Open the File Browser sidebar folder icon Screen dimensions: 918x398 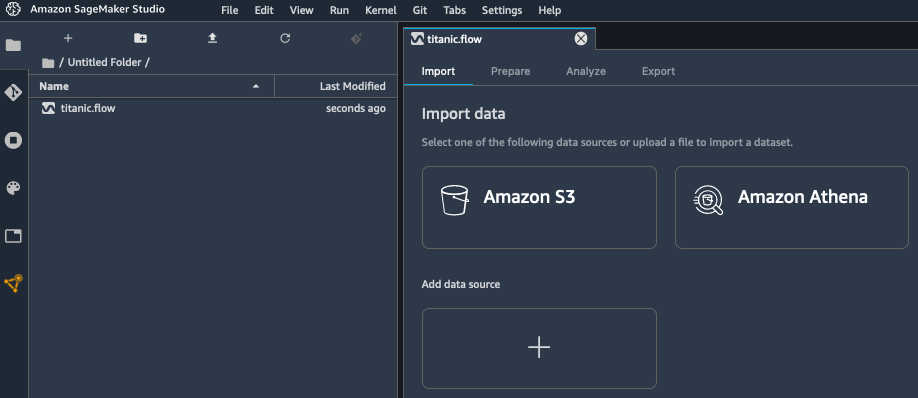pos(13,45)
